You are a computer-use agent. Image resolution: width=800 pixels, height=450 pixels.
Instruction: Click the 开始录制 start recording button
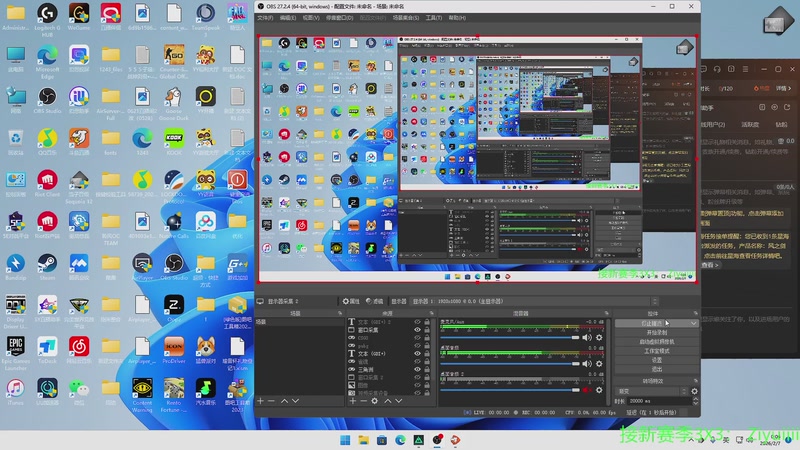tap(657, 333)
